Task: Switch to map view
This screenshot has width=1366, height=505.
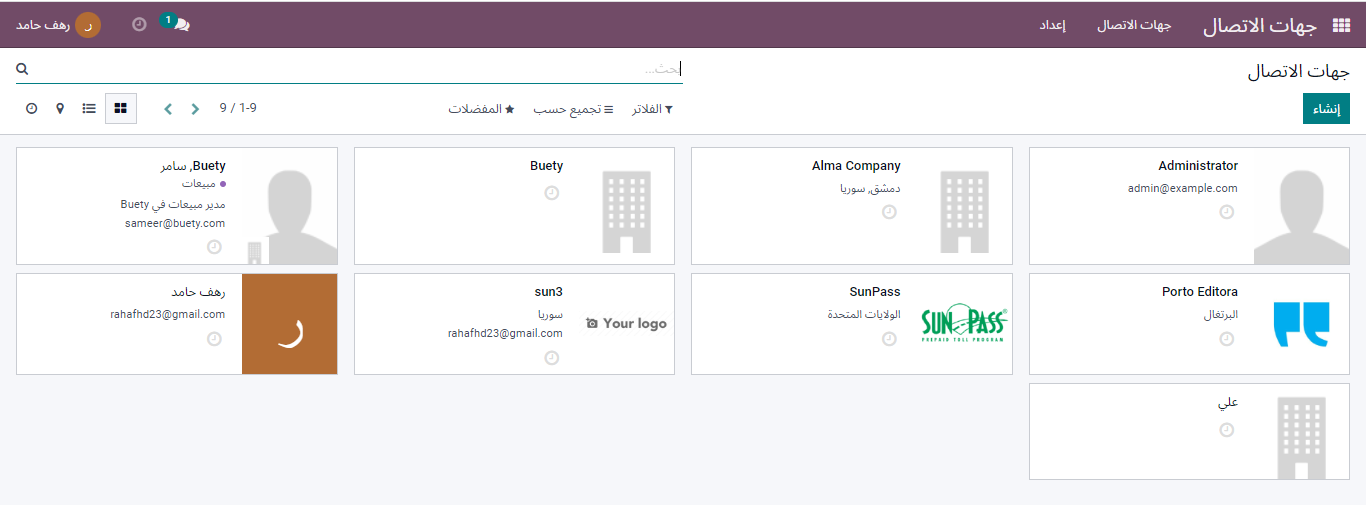Action: [x=60, y=108]
